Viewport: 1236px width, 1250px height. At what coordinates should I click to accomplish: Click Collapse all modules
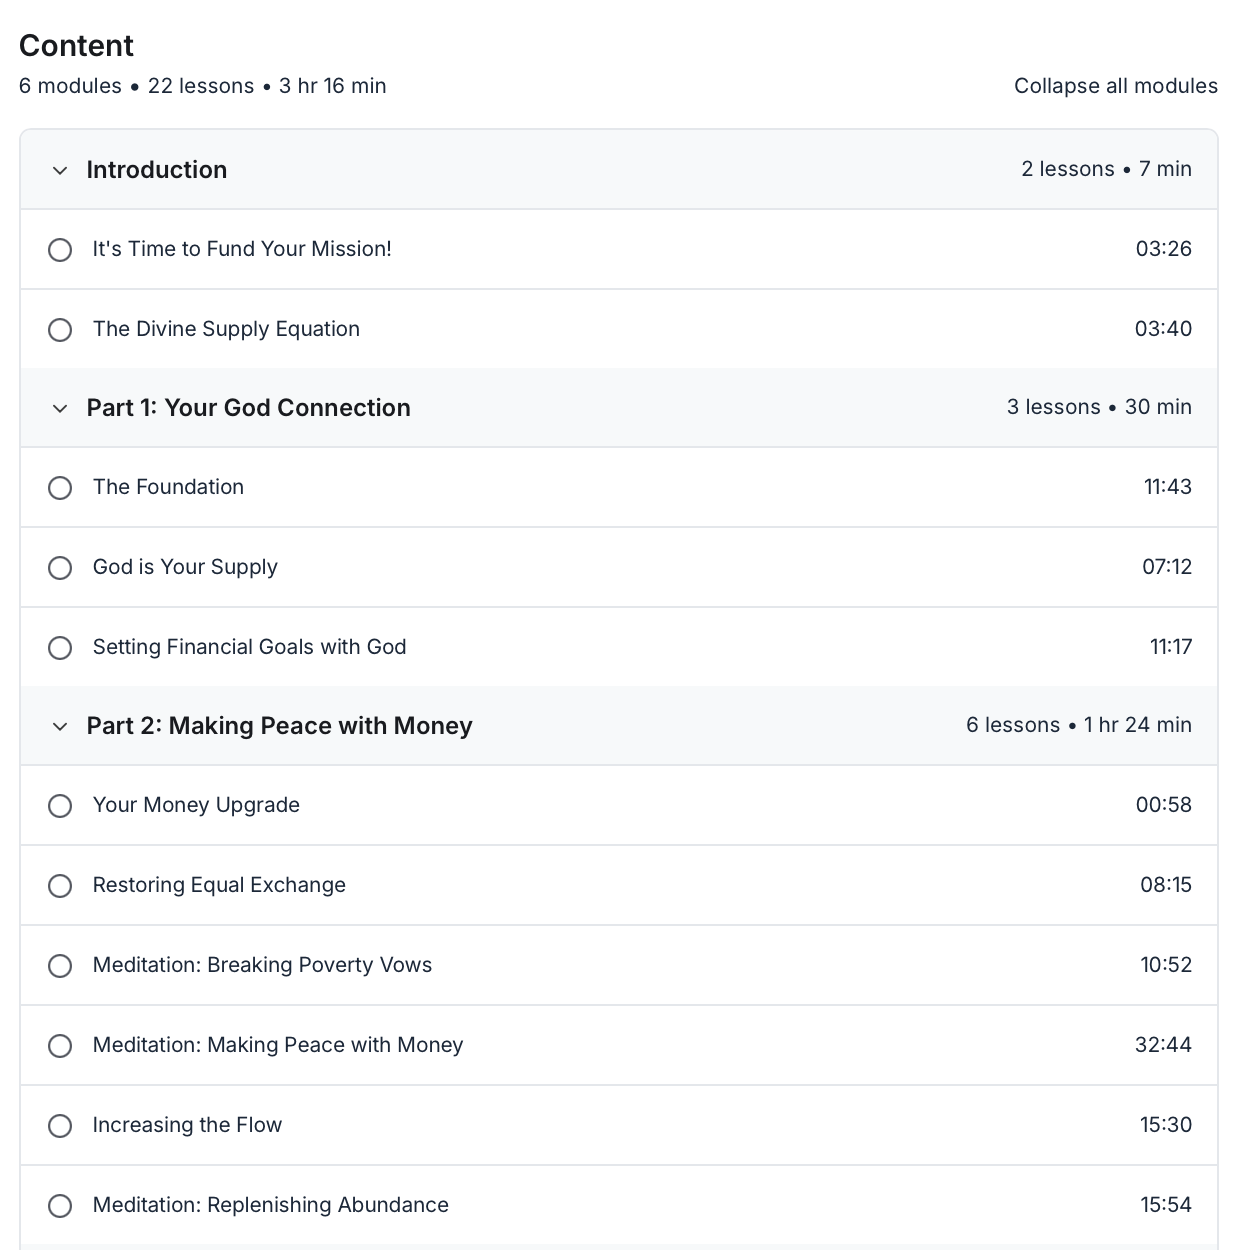tap(1116, 86)
